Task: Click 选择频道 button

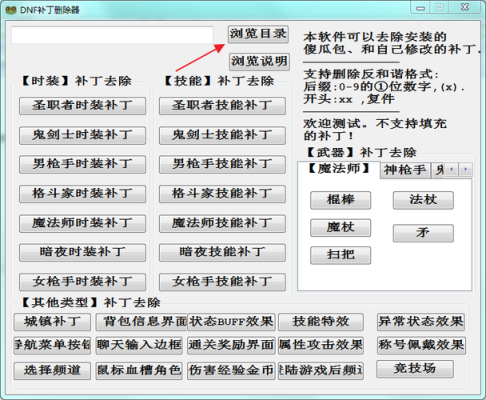Action: [52, 371]
